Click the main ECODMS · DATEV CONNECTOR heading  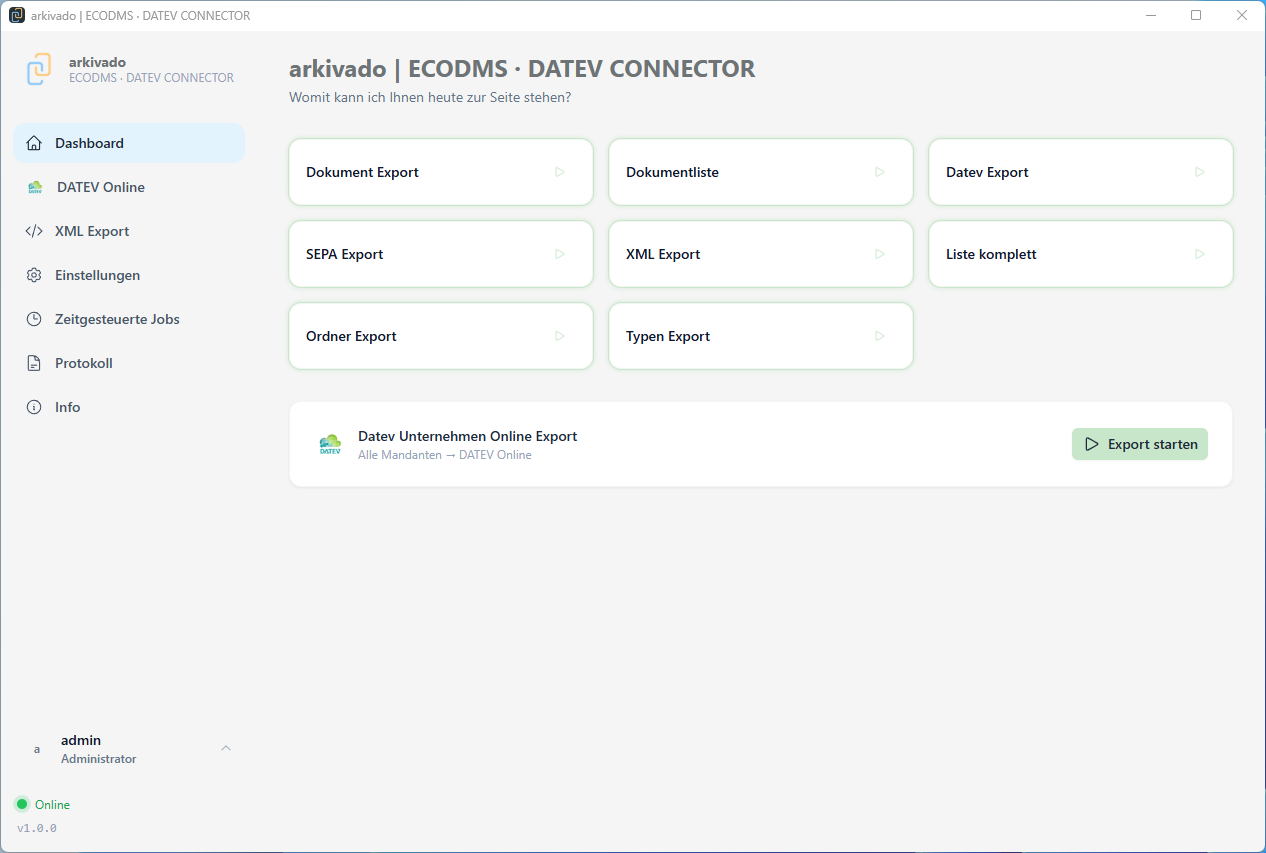click(522, 69)
